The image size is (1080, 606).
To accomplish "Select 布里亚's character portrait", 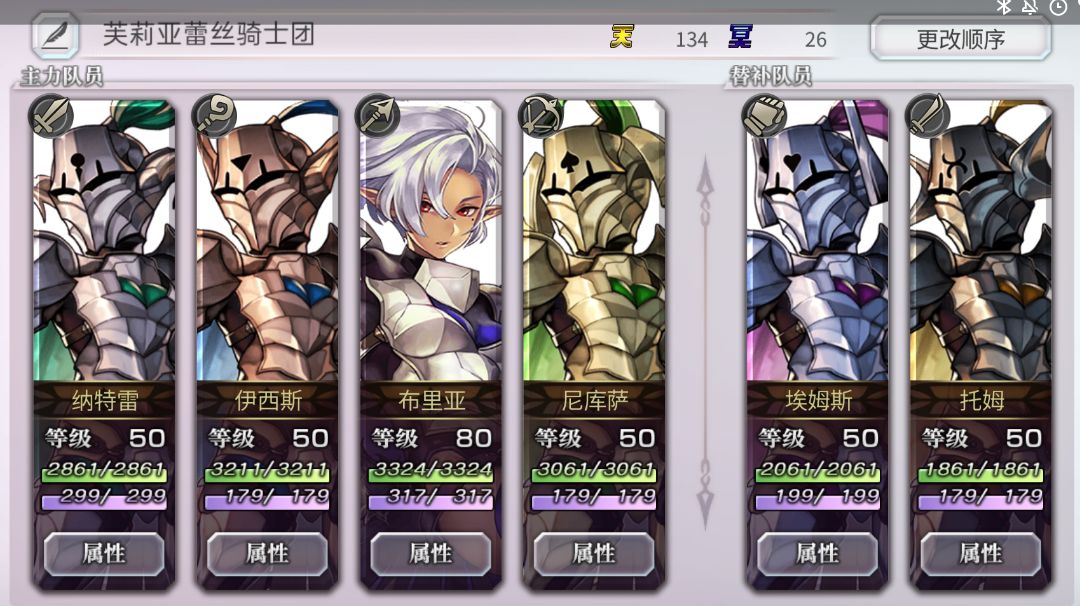I will 430,241.
